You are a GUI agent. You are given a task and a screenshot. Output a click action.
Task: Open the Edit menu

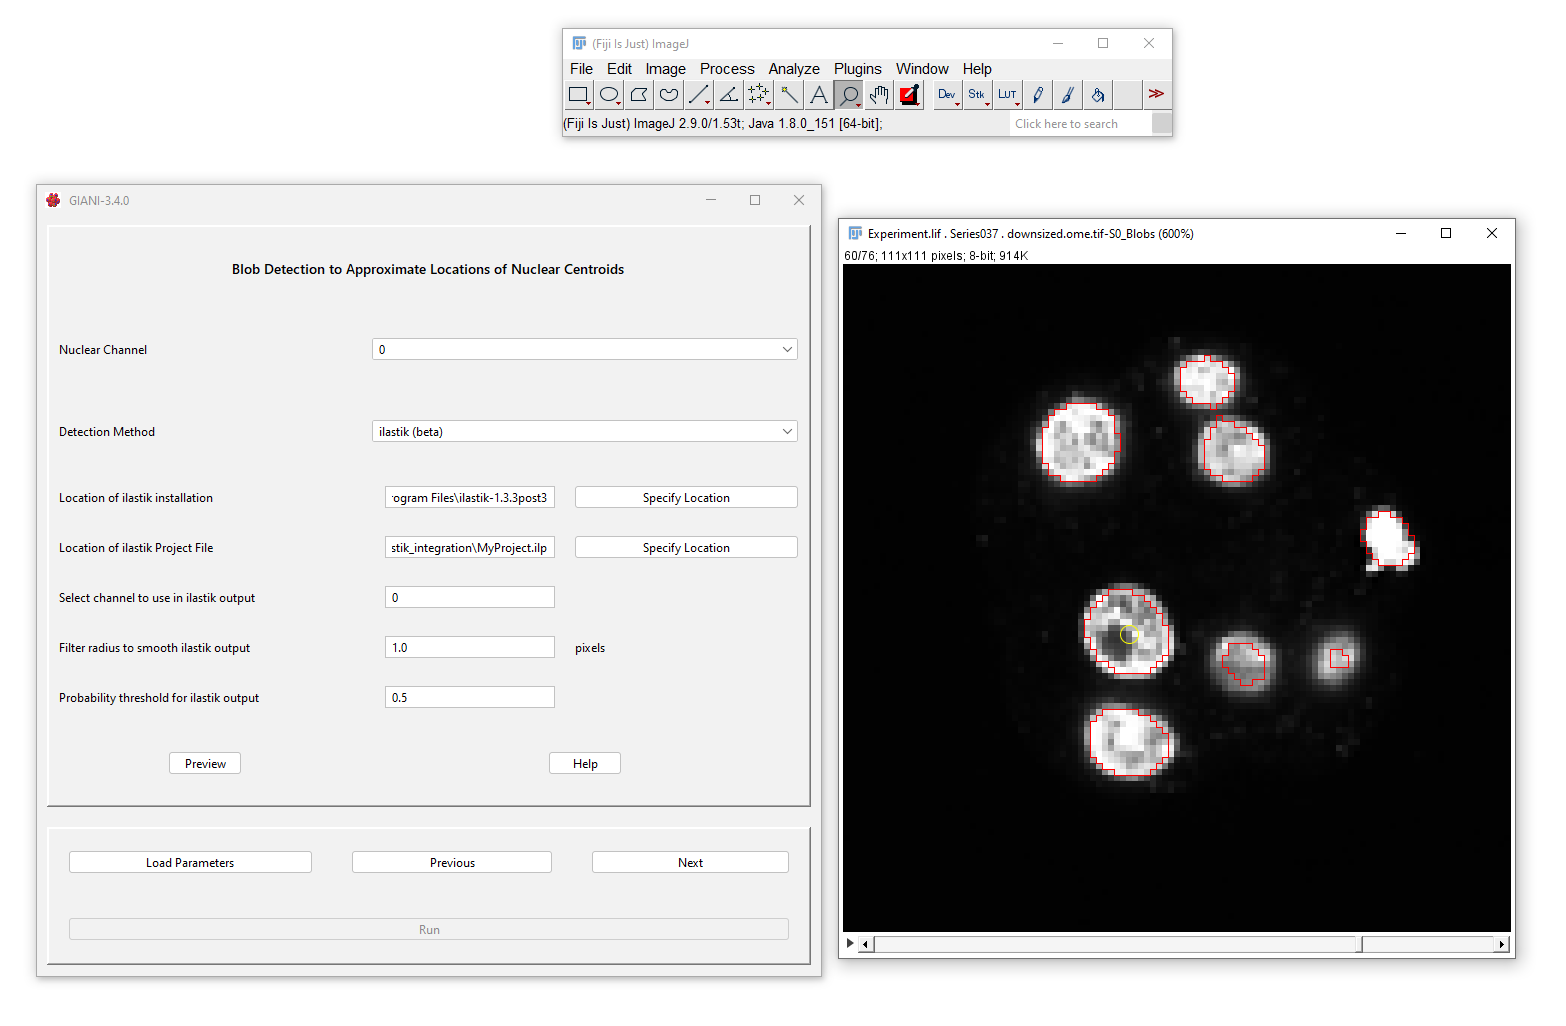coord(619,69)
